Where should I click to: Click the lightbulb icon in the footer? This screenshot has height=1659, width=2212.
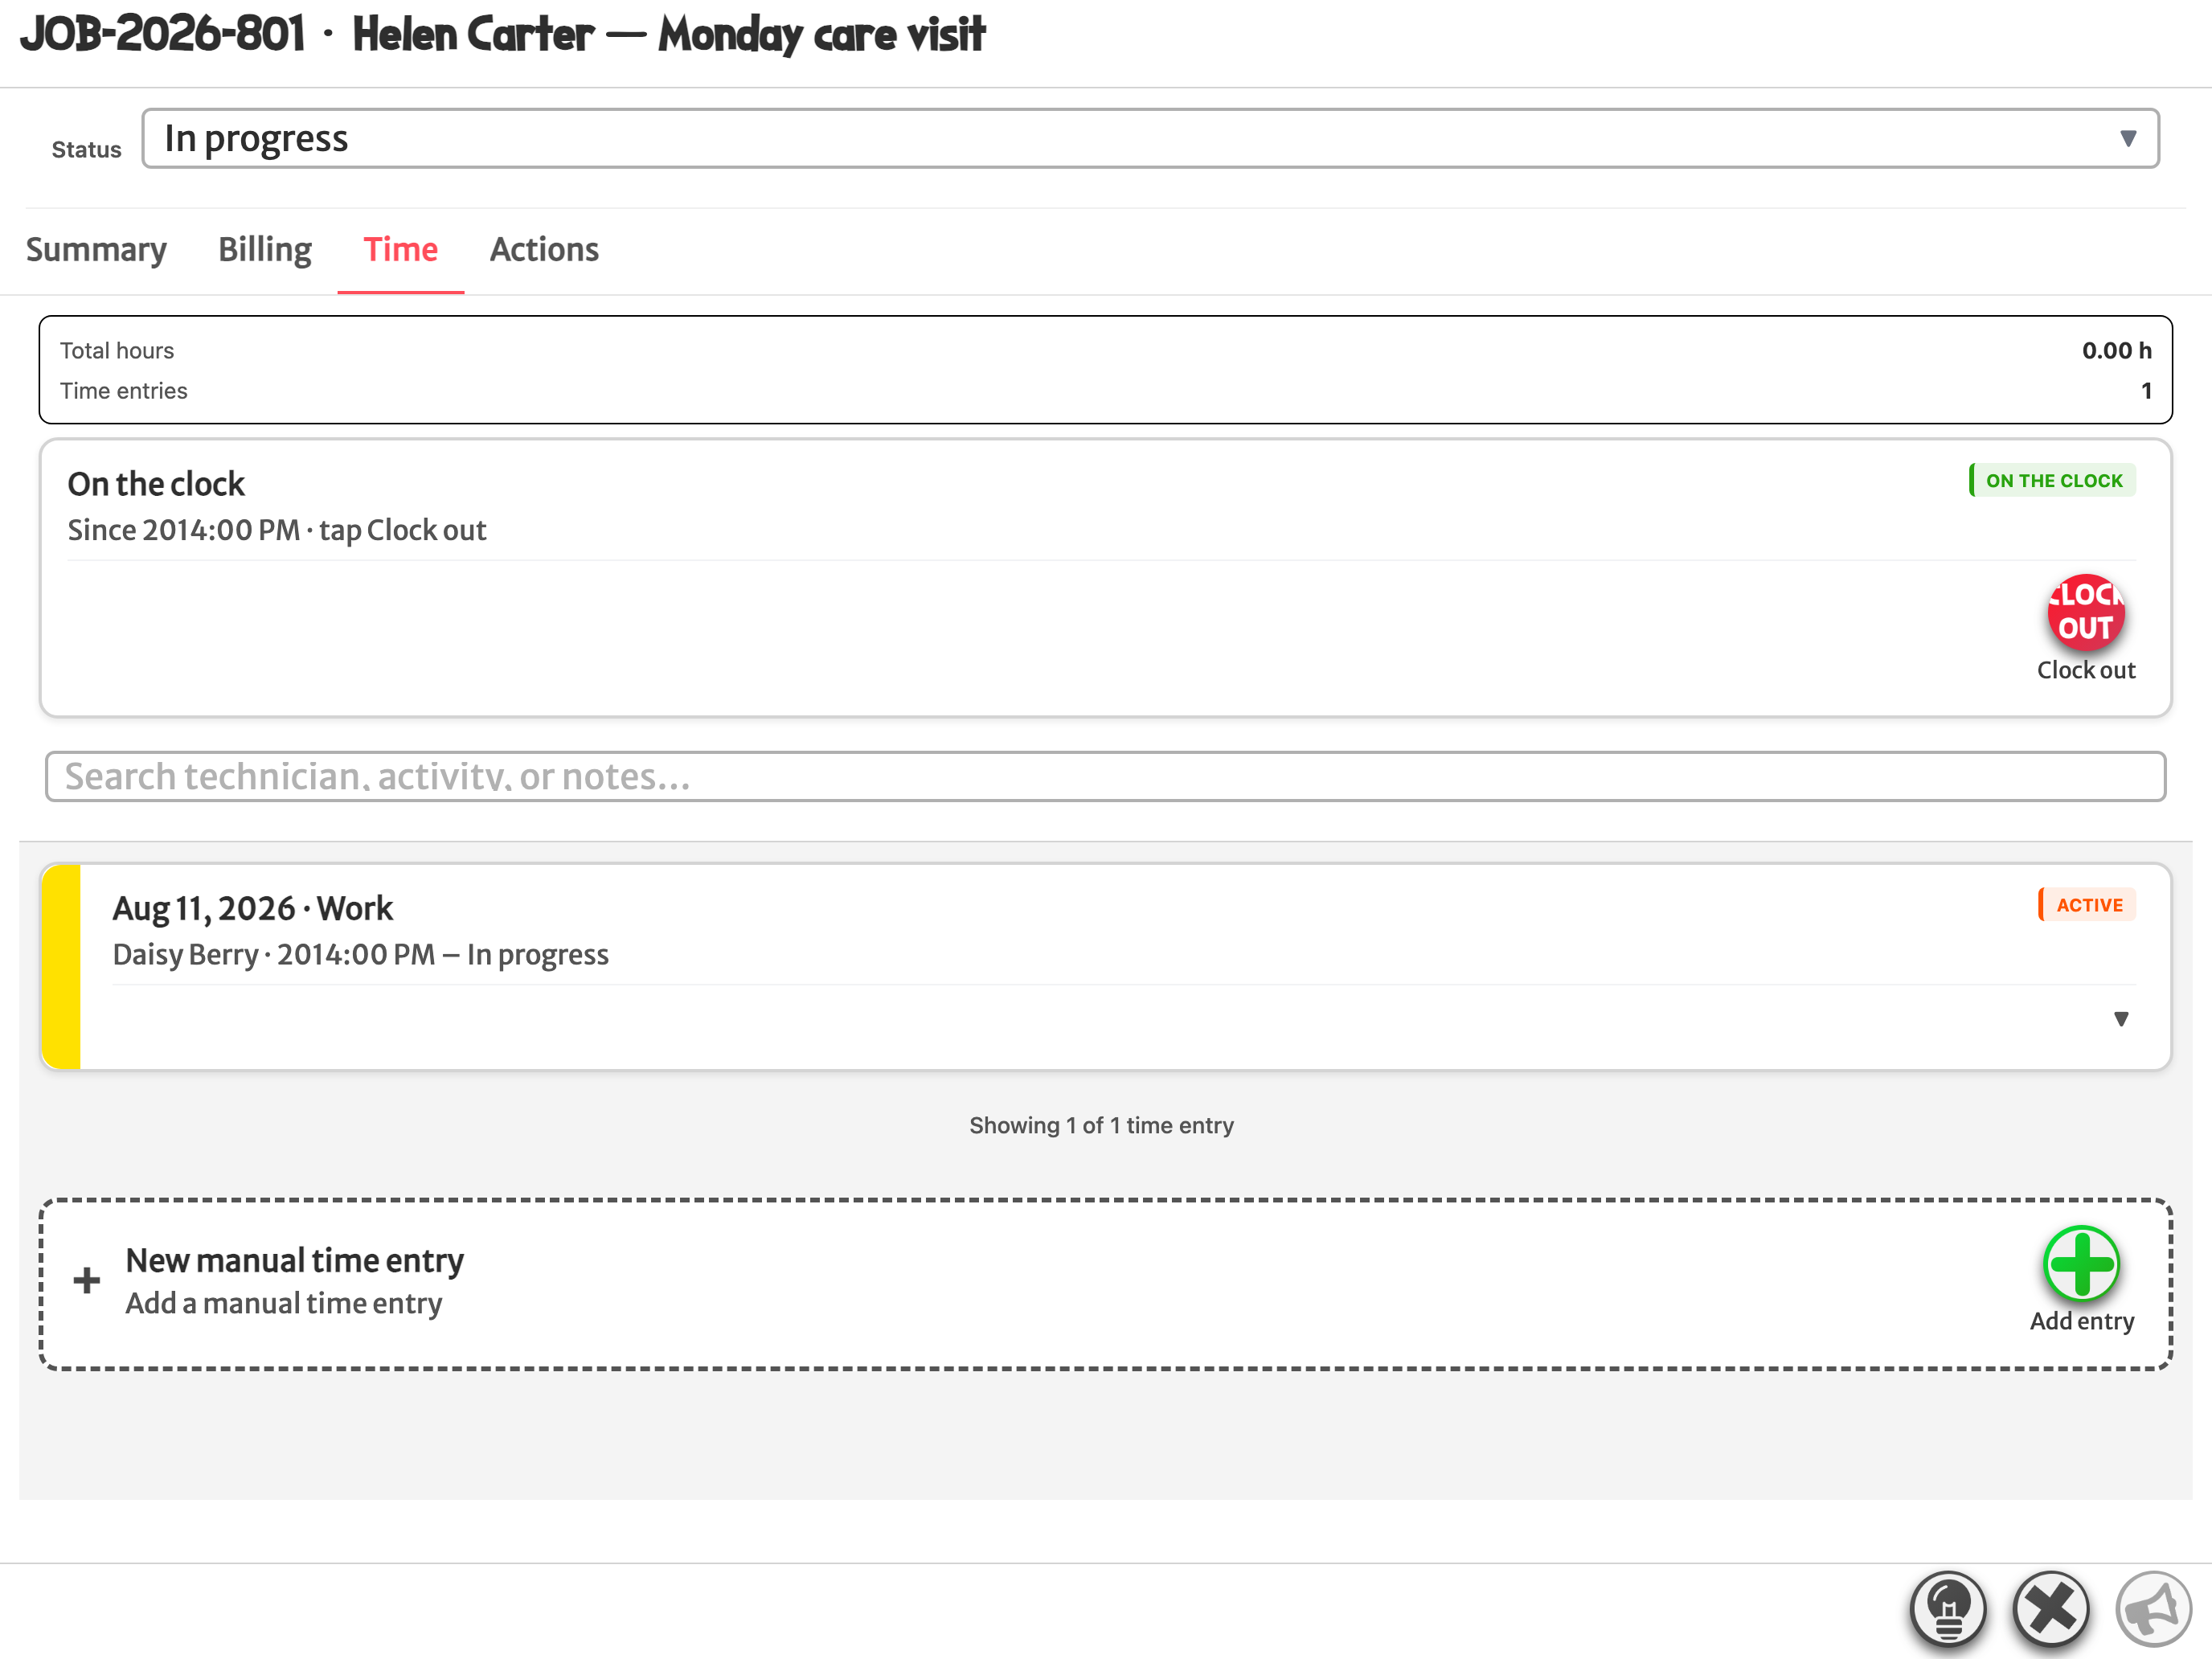[1947, 1609]
